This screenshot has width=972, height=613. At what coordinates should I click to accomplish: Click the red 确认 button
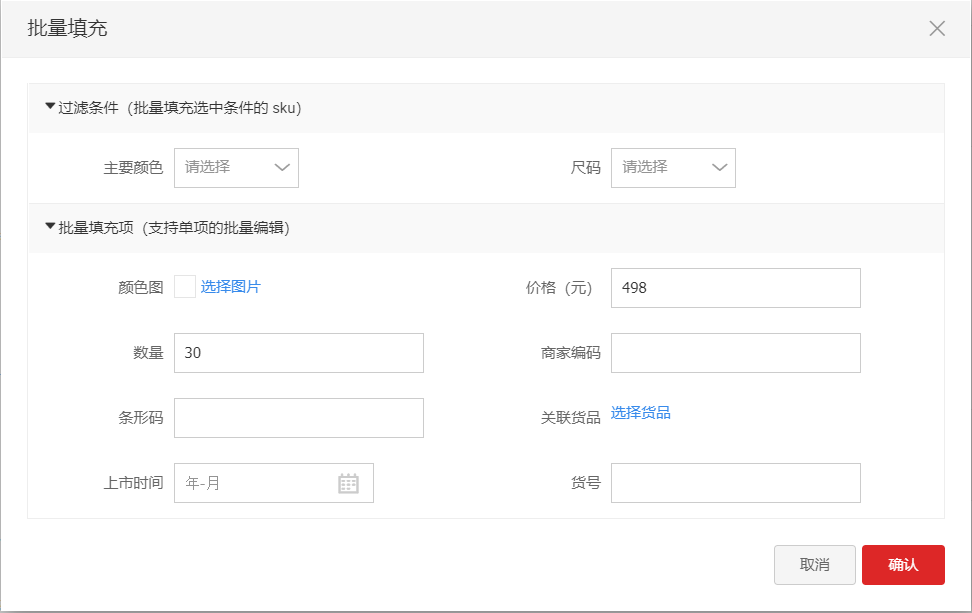903,565
